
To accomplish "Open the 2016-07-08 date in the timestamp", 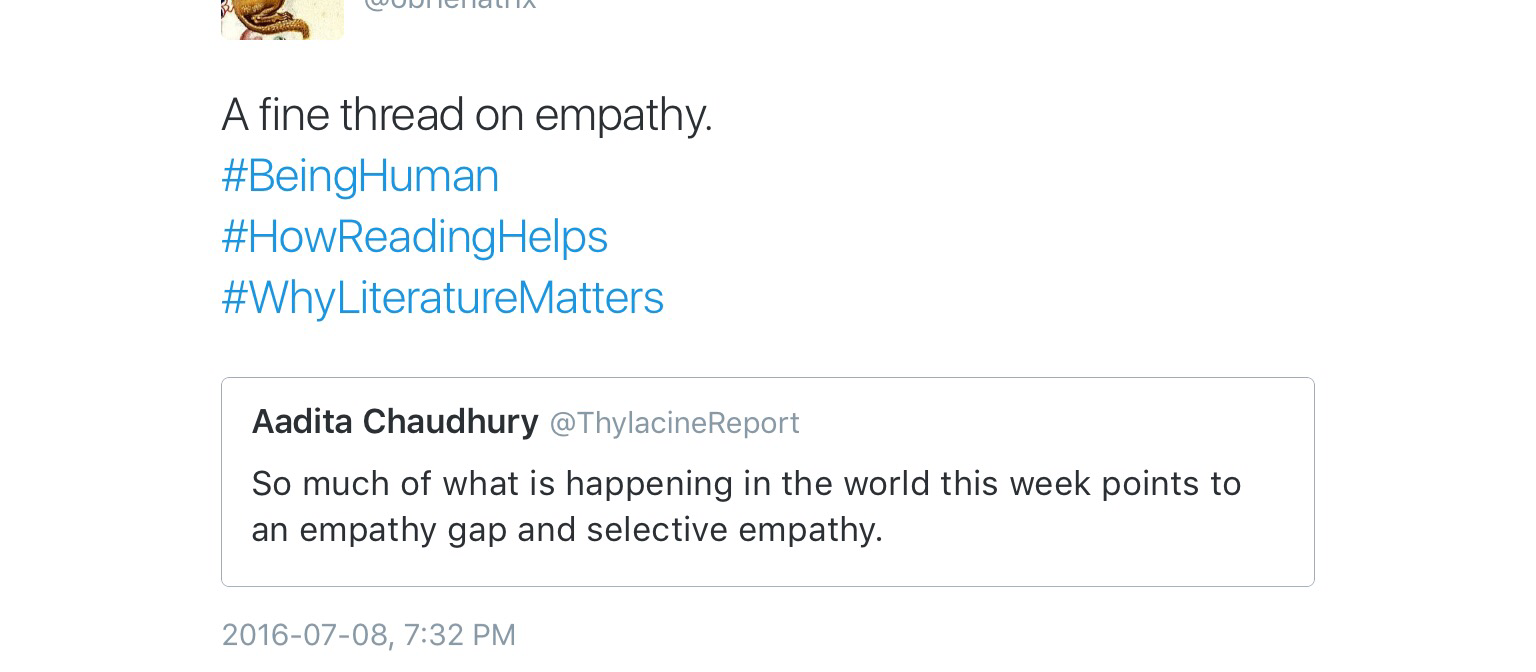I will (304, 635).
